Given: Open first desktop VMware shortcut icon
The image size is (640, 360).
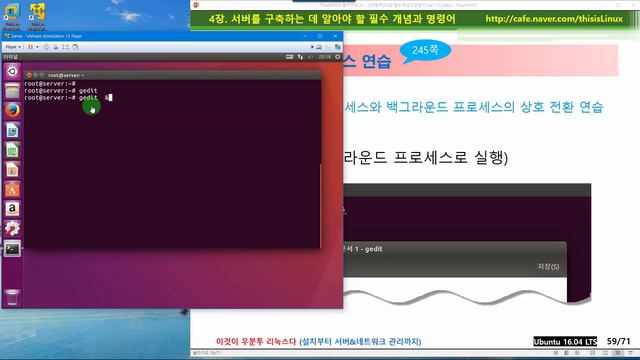Looking at the screenshot, I should point(12,16).
